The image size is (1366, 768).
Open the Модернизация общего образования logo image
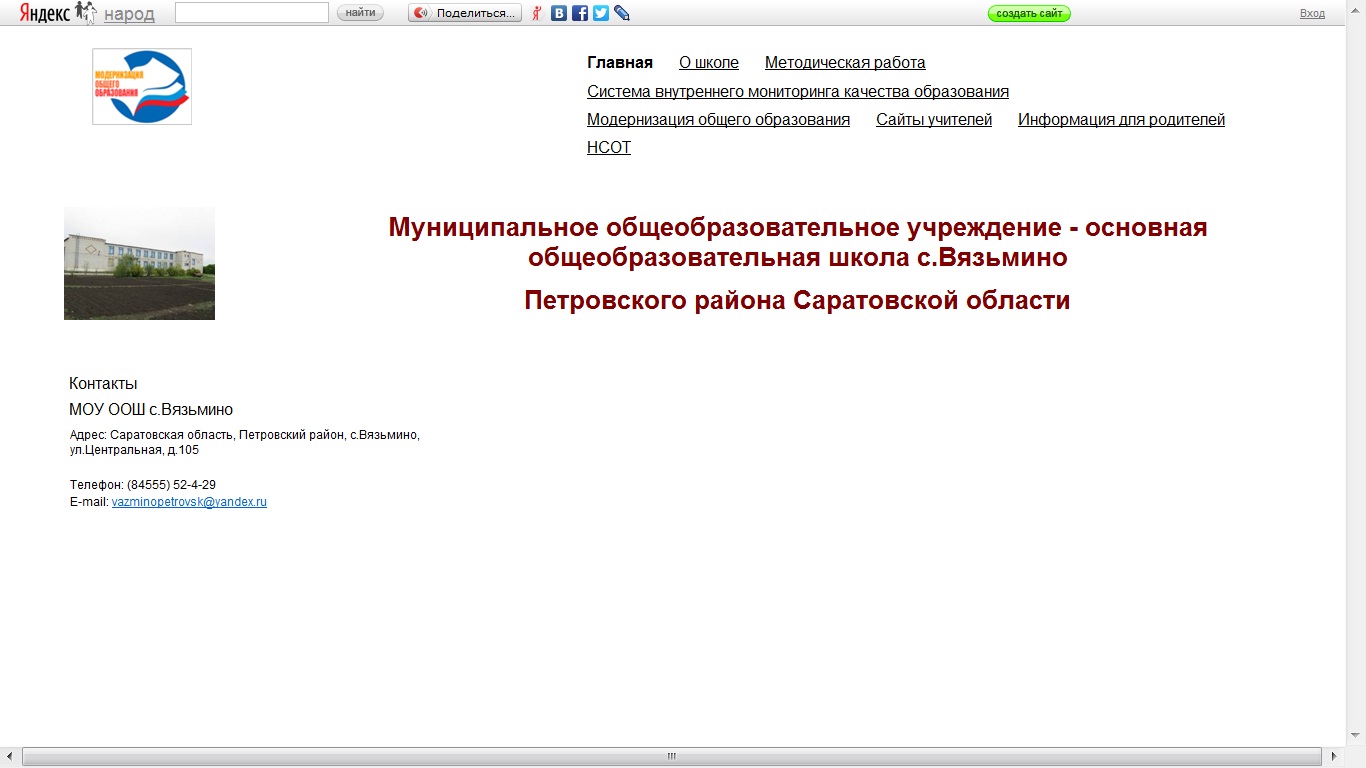[142, 87]
